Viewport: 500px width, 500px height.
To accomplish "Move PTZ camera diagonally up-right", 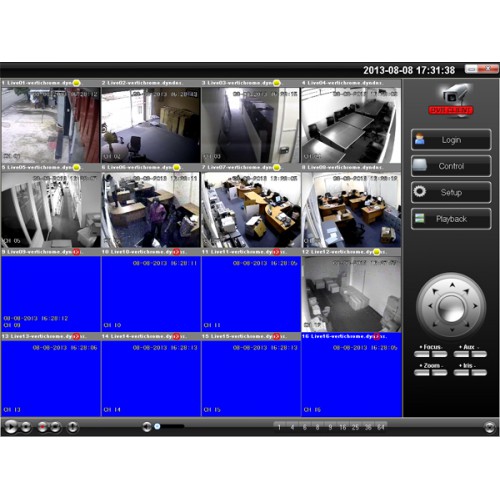I will coord(467,291).
